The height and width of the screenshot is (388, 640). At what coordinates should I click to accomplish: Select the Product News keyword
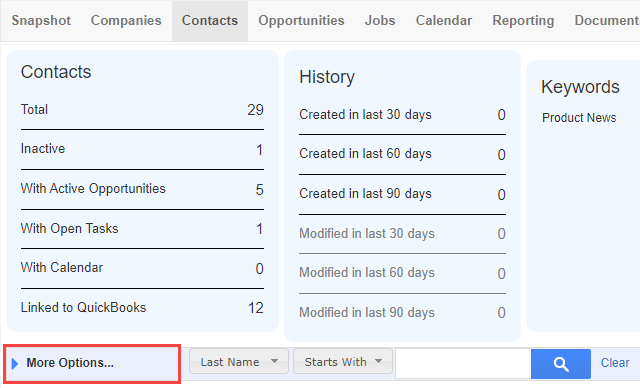(579, 118)
